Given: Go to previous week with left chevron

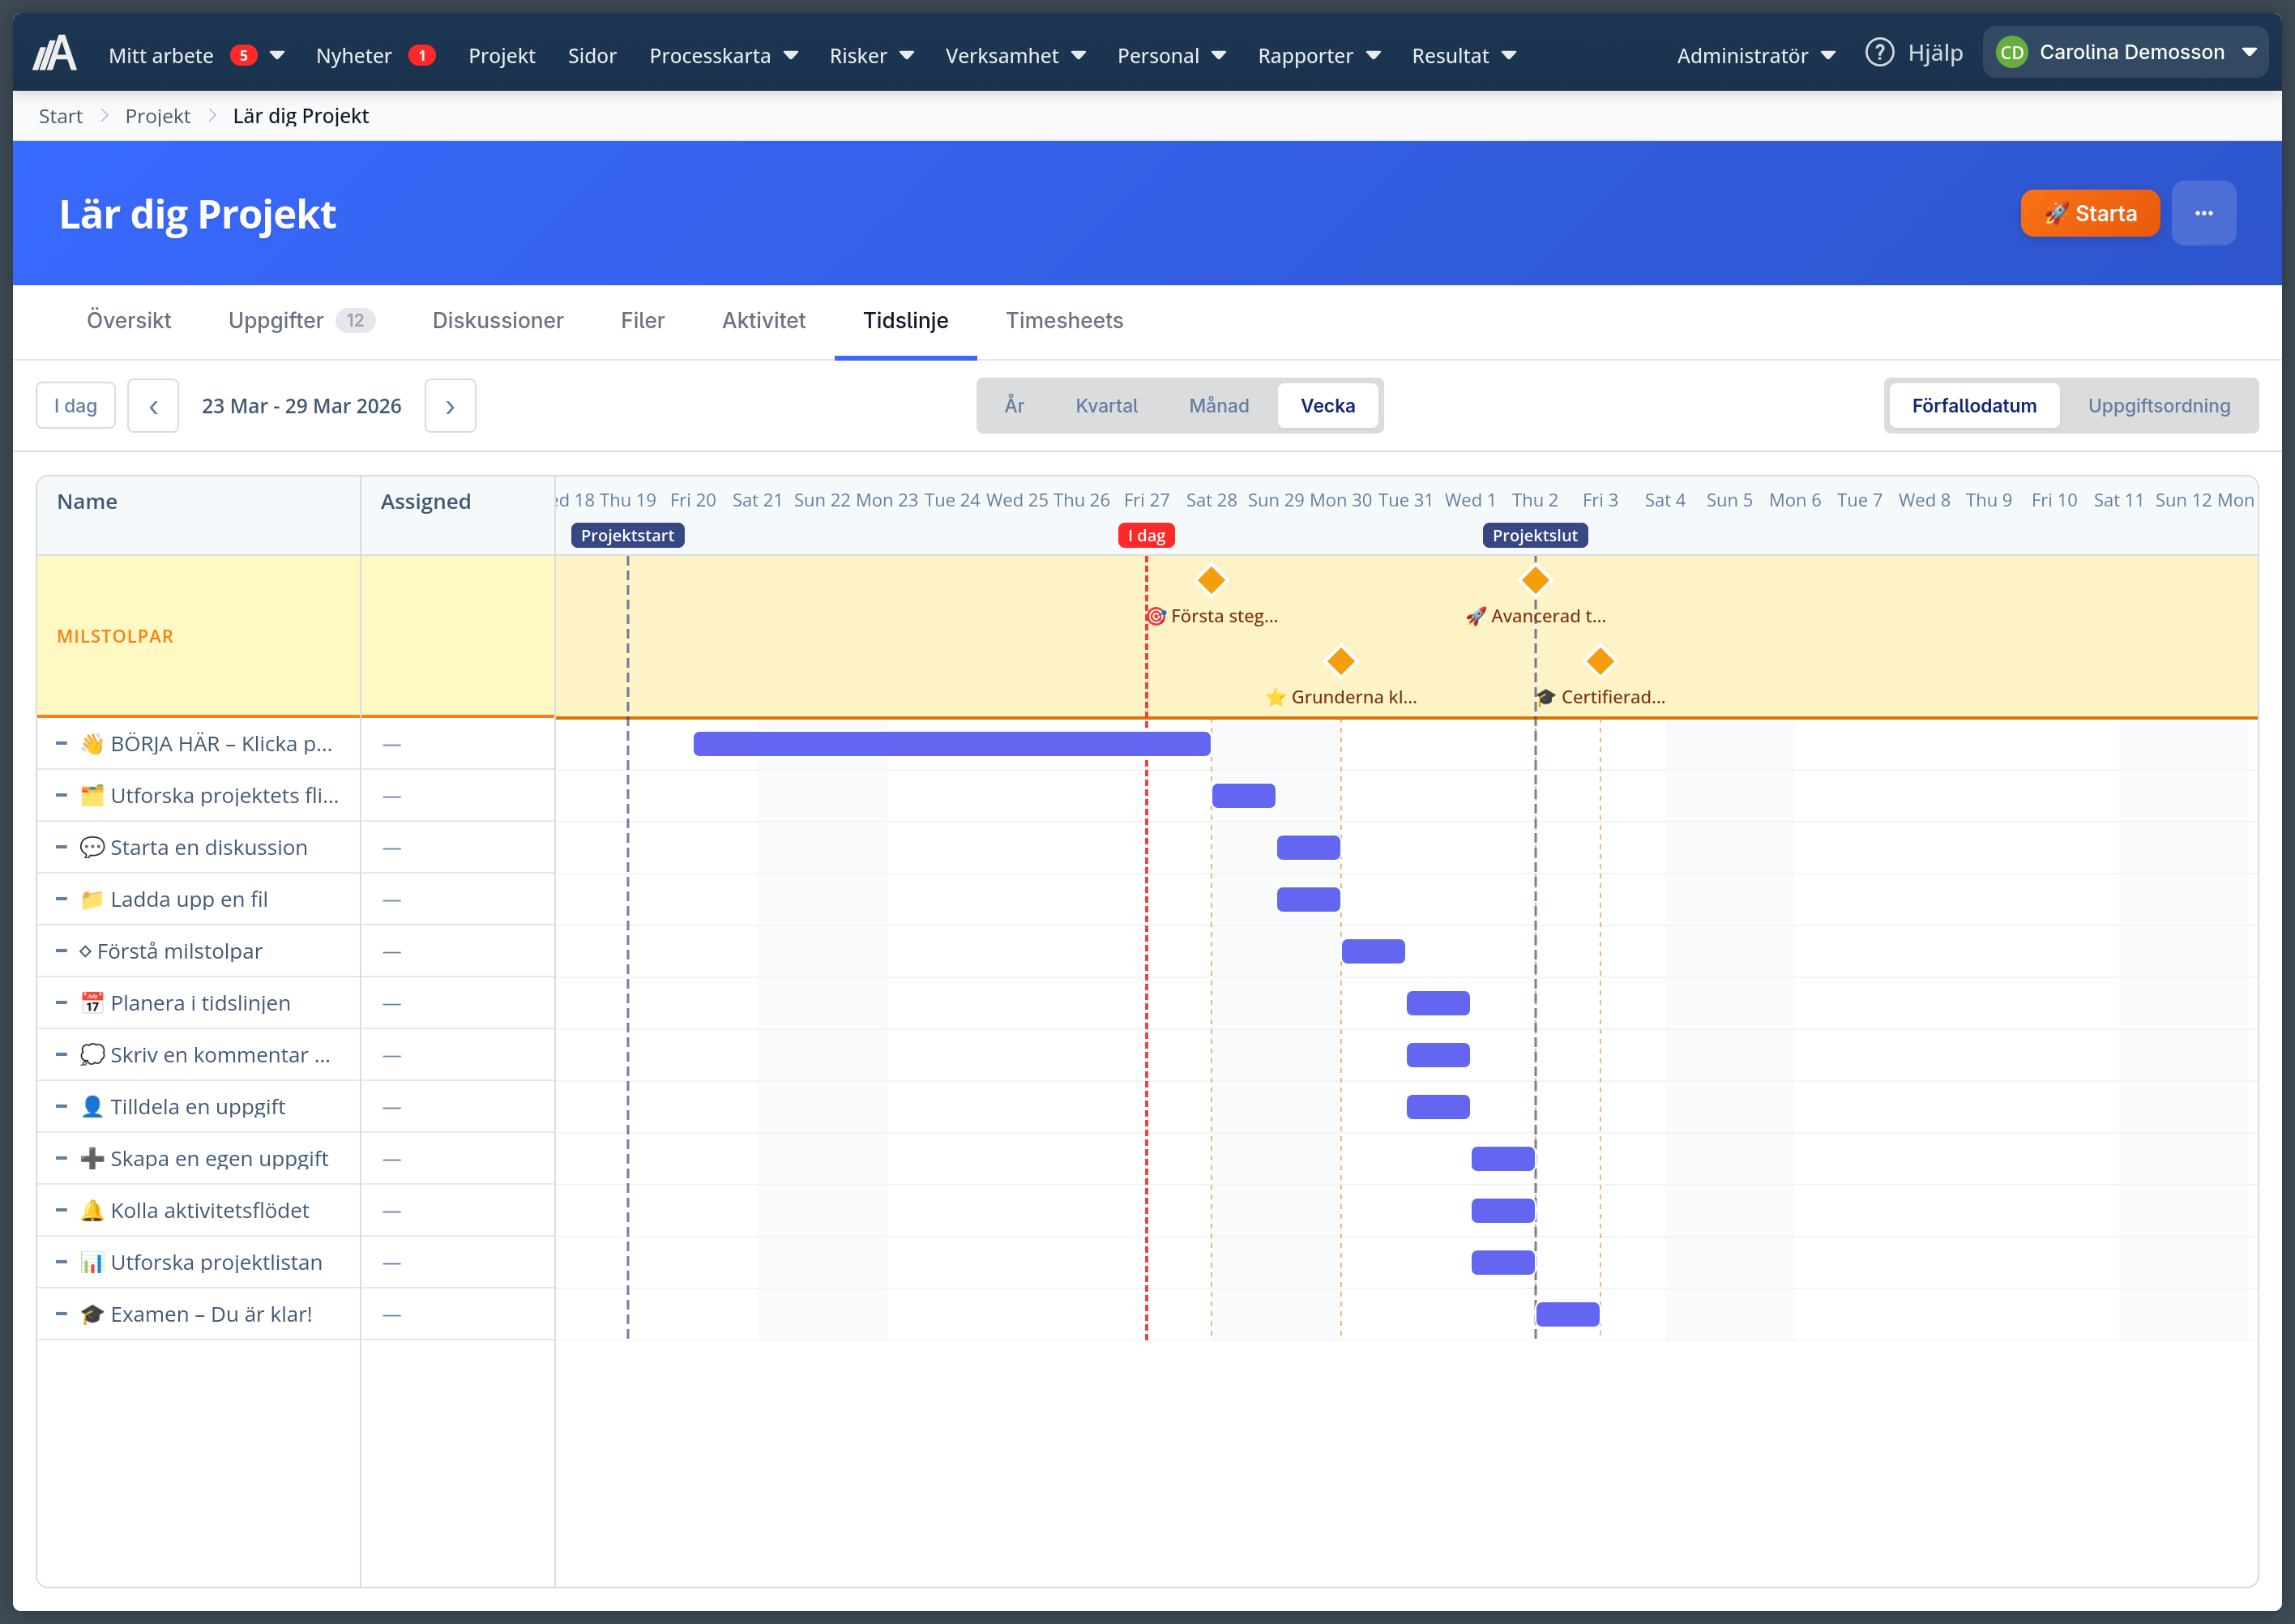Looking at the screenshot, I should pyautogui.click(x=153, y=406).
